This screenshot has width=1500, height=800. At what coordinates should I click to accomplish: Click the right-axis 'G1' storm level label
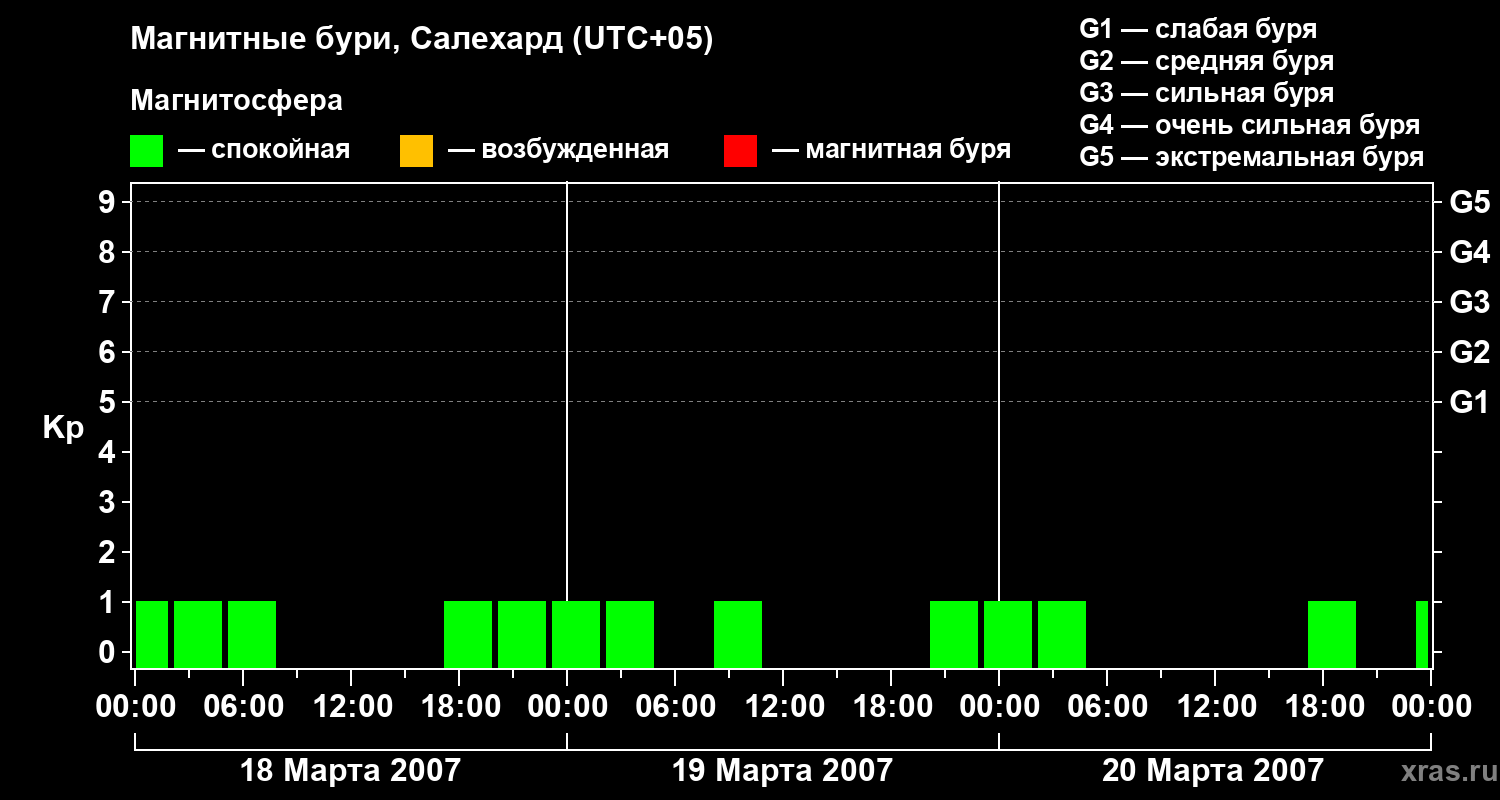click(x=1469, y=402)
